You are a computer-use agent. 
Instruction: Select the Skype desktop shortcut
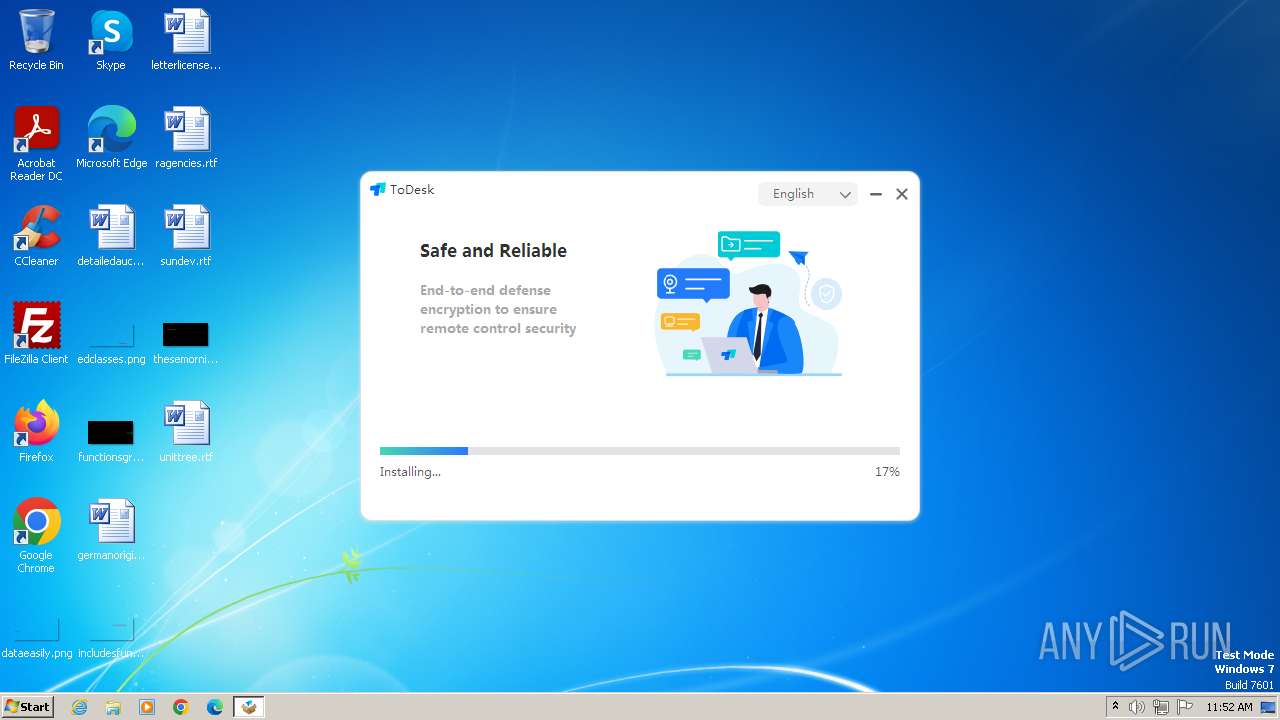pos(111,40)
